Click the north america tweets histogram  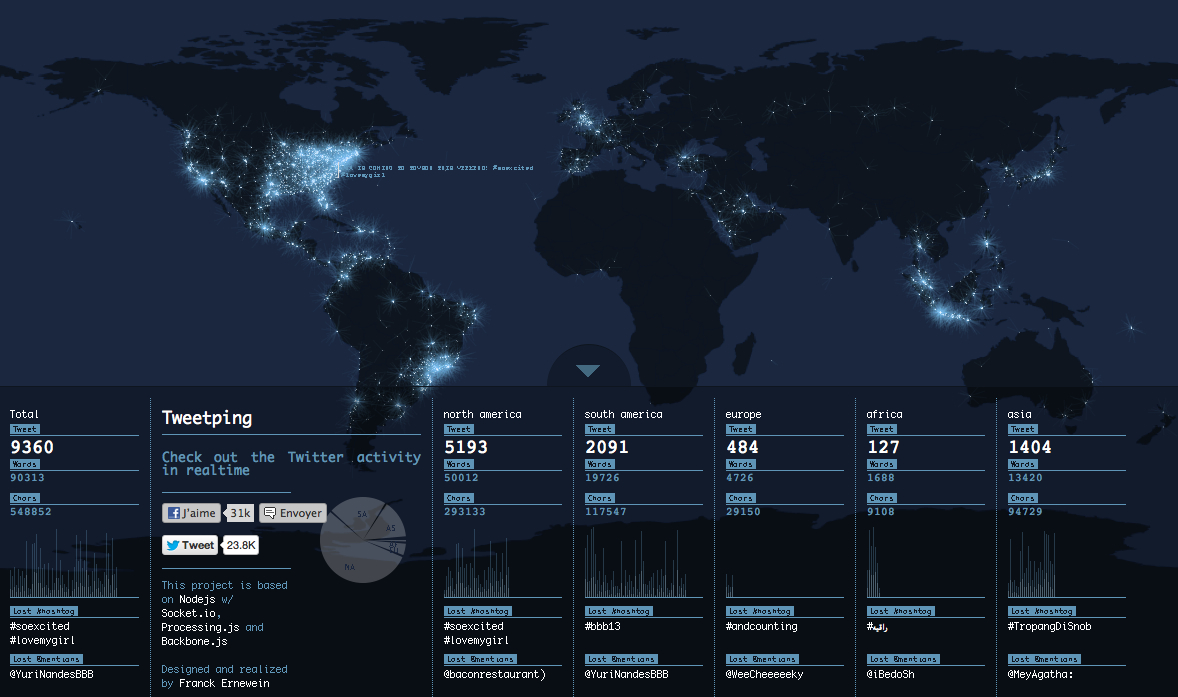pos(477,563)
